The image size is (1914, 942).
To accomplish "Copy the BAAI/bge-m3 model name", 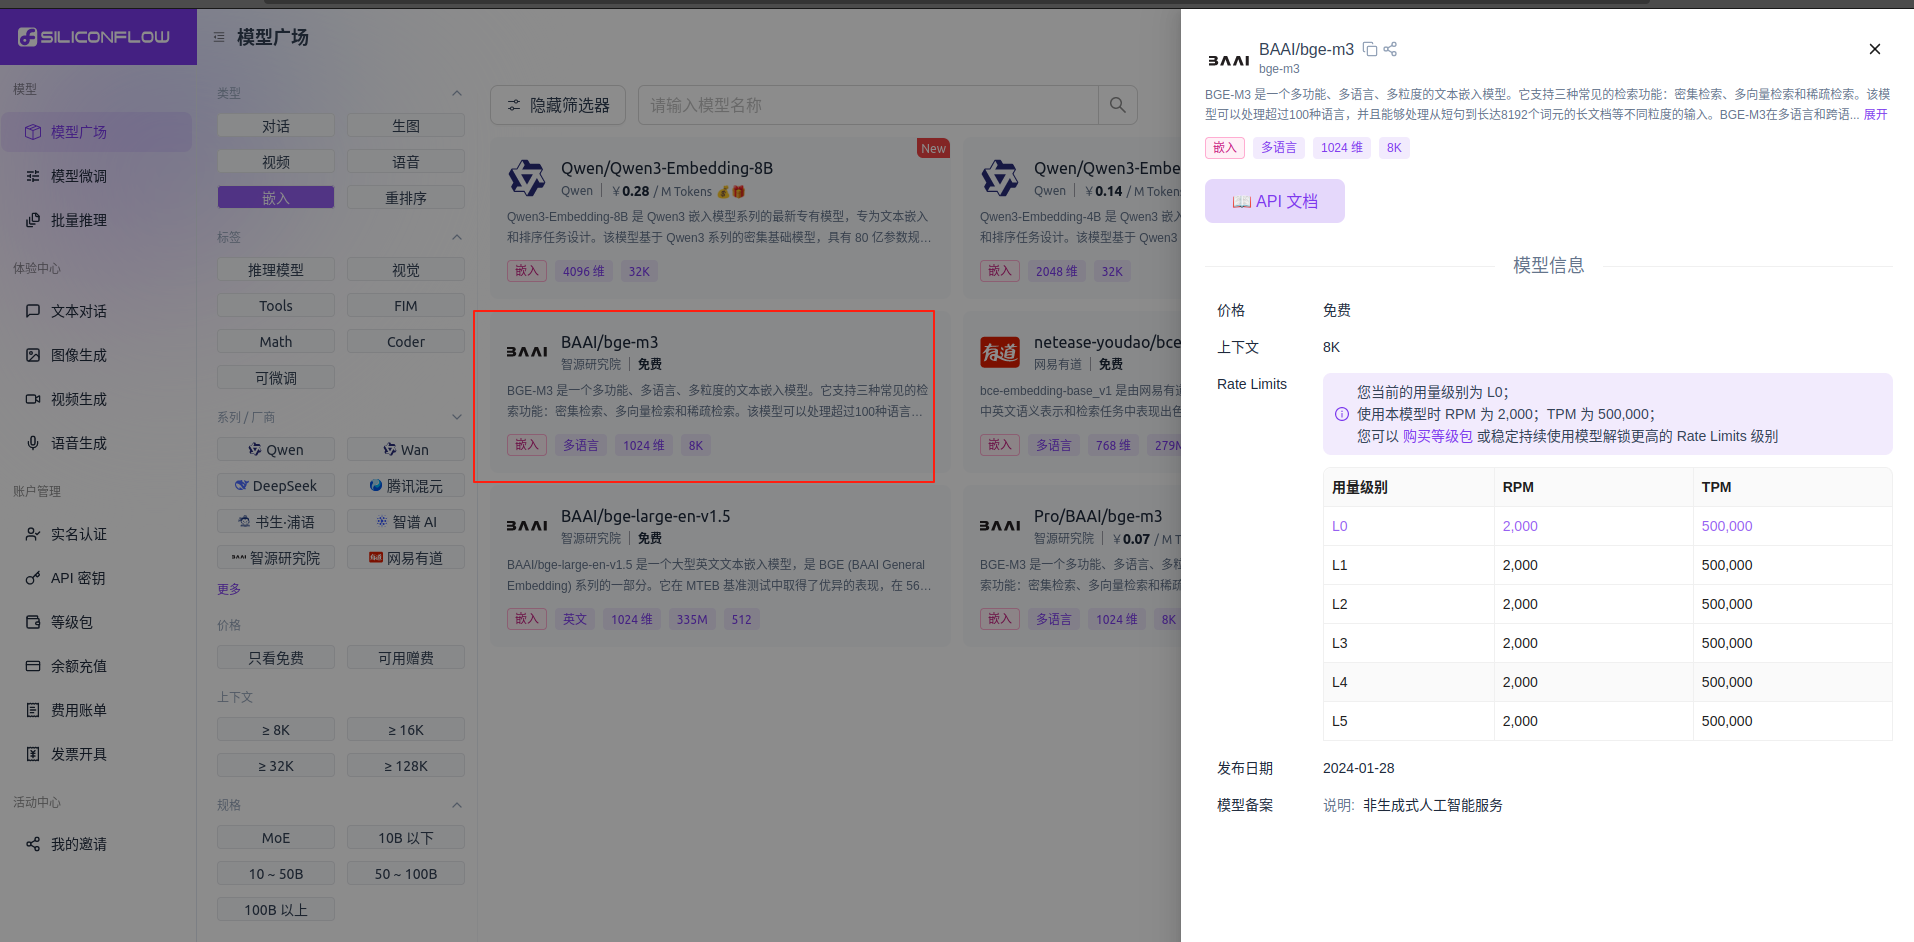I will 1369,48.
